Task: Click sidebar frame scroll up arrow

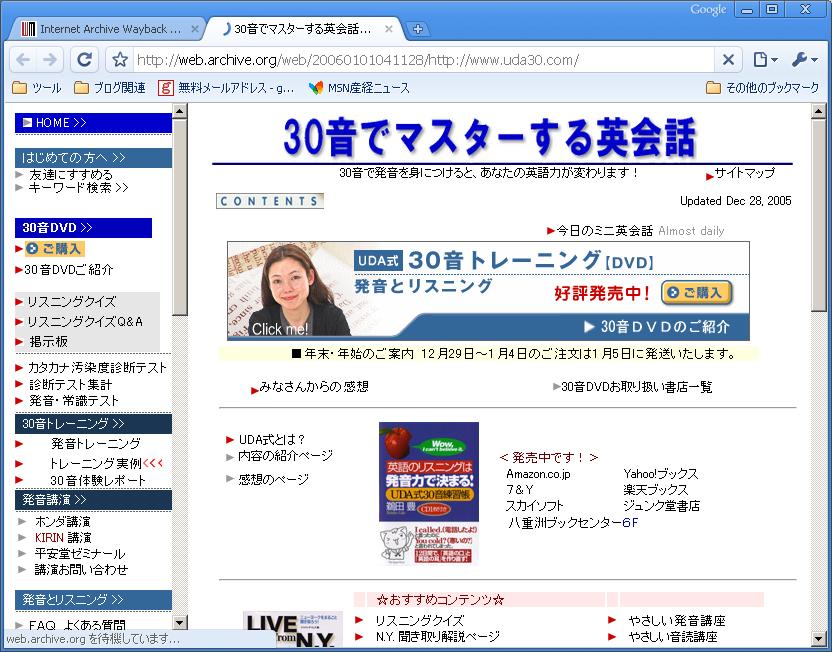Action: tap(180, 111)
